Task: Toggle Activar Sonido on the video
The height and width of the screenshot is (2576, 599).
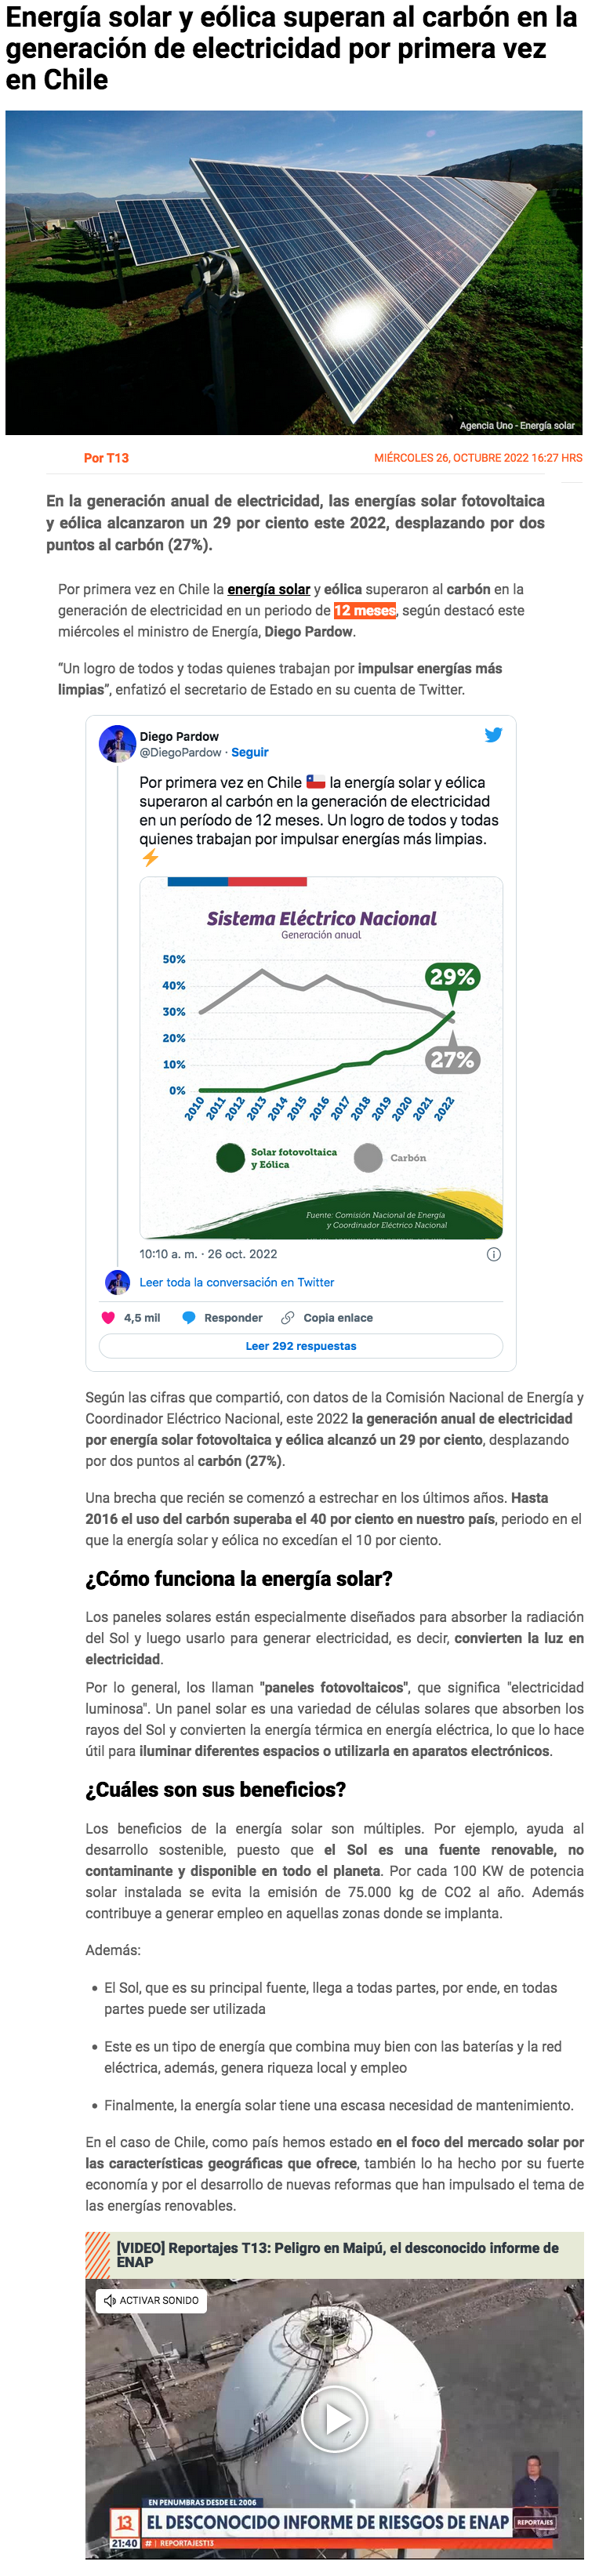Action: tap(152, 2300)
